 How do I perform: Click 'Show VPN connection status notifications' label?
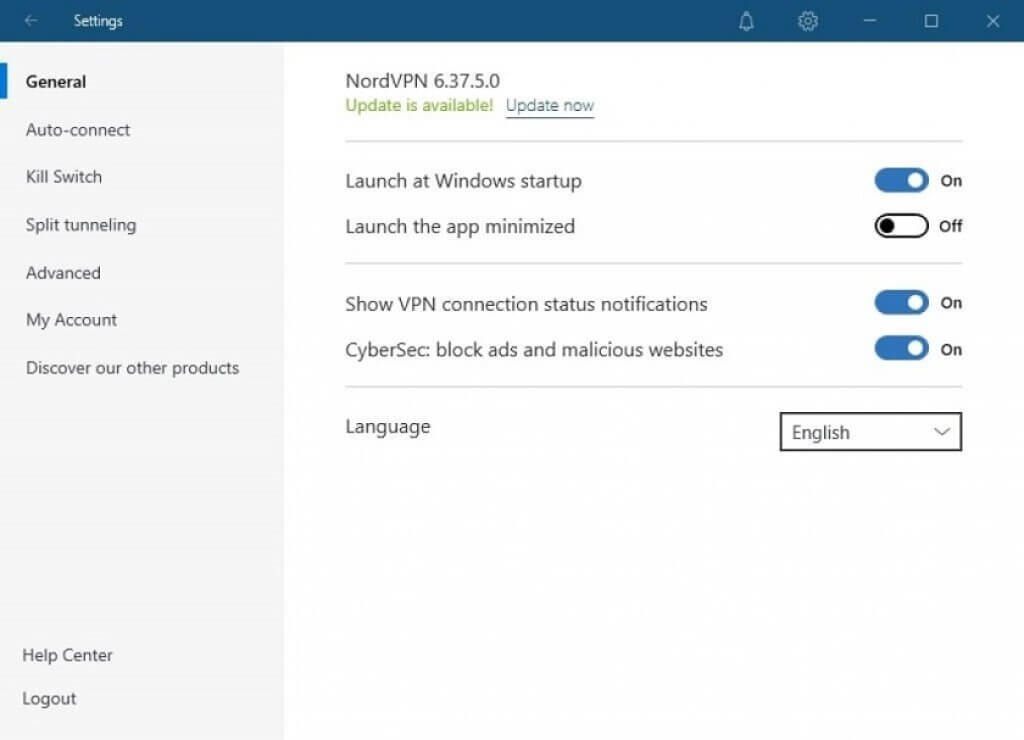tap(526, 304)
